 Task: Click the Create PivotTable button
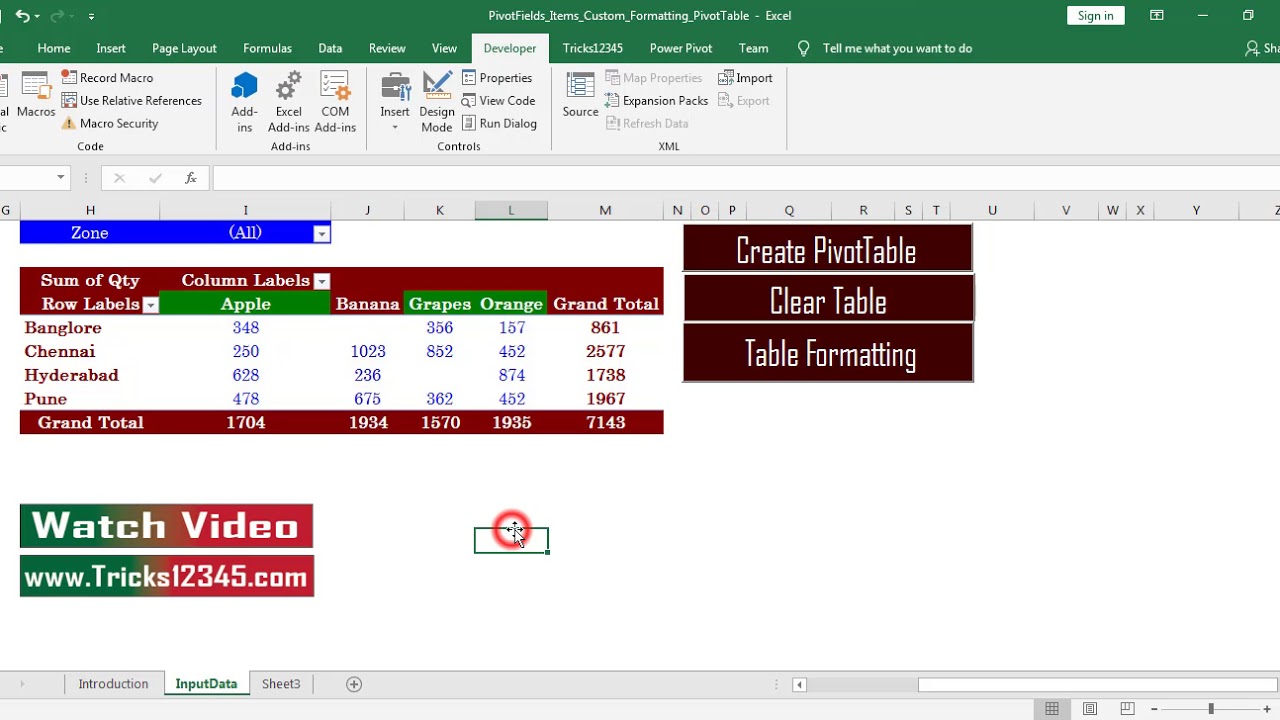click(x=827, y=248)
